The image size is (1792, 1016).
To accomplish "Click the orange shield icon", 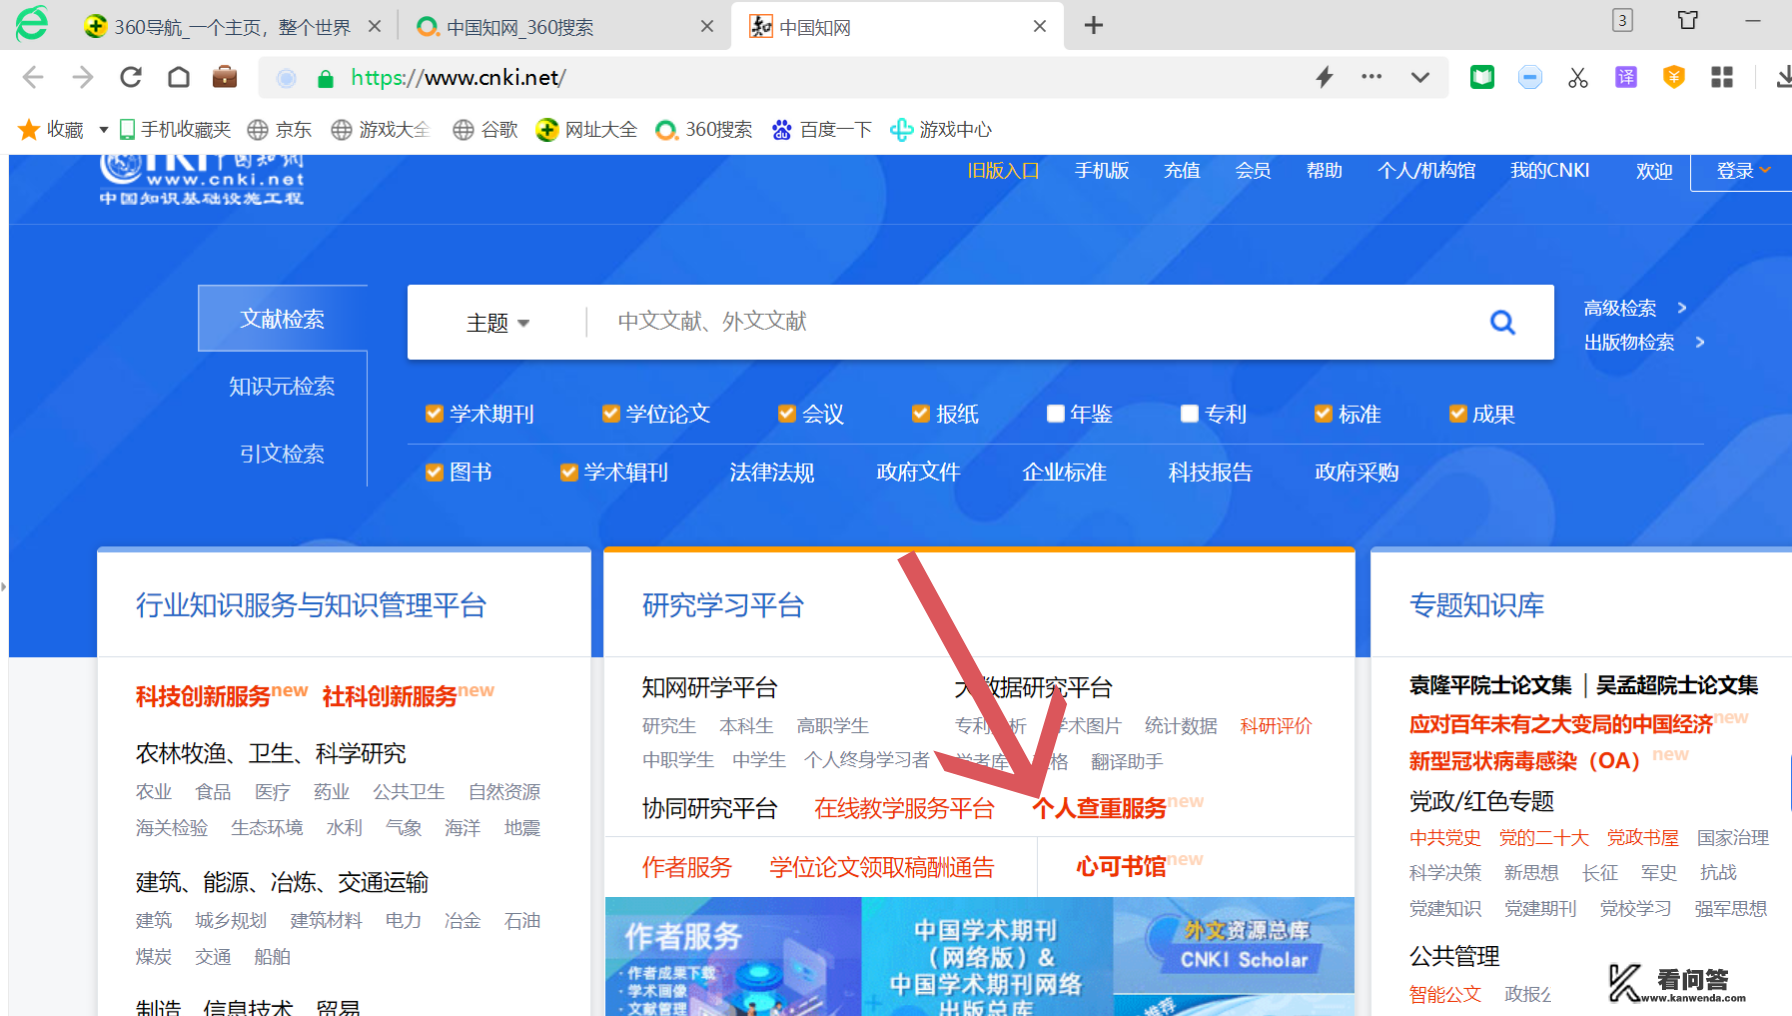I will (1674, 77).
